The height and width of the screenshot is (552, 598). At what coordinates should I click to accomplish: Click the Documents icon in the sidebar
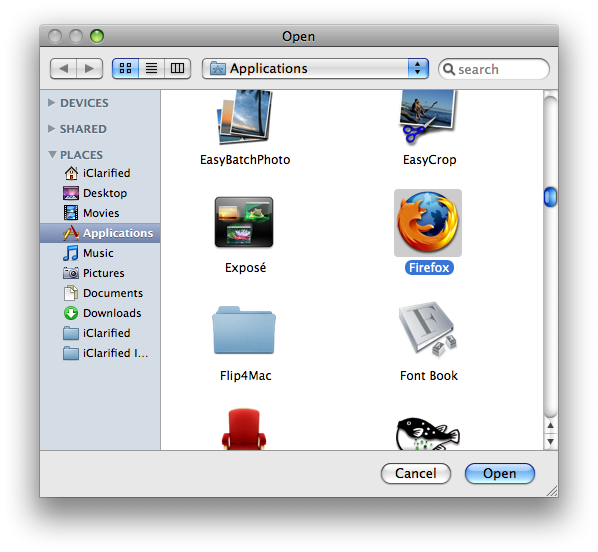71,293
